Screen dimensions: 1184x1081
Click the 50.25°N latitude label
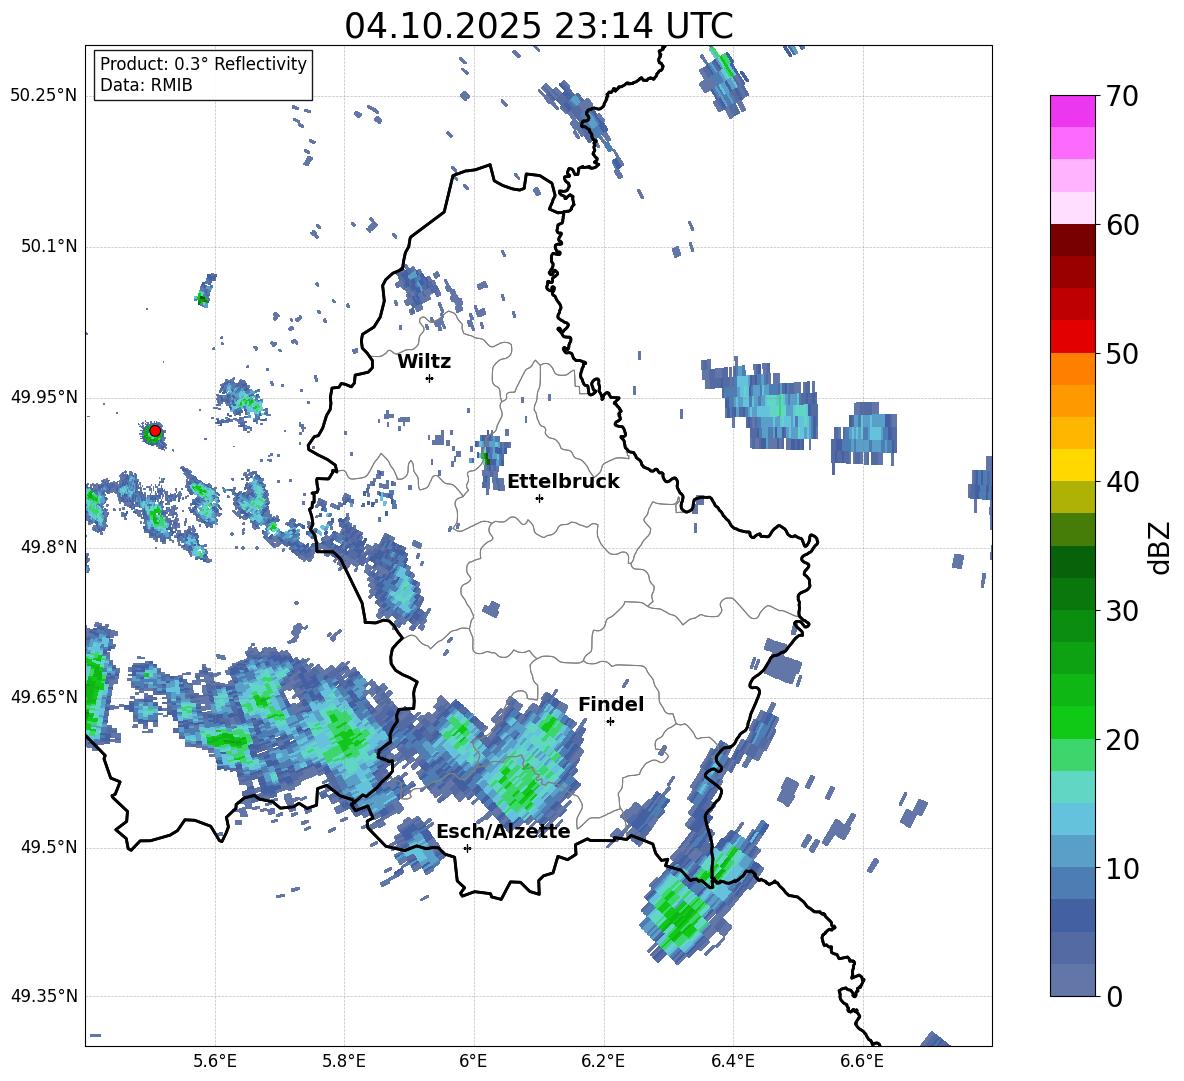point(44,96)
